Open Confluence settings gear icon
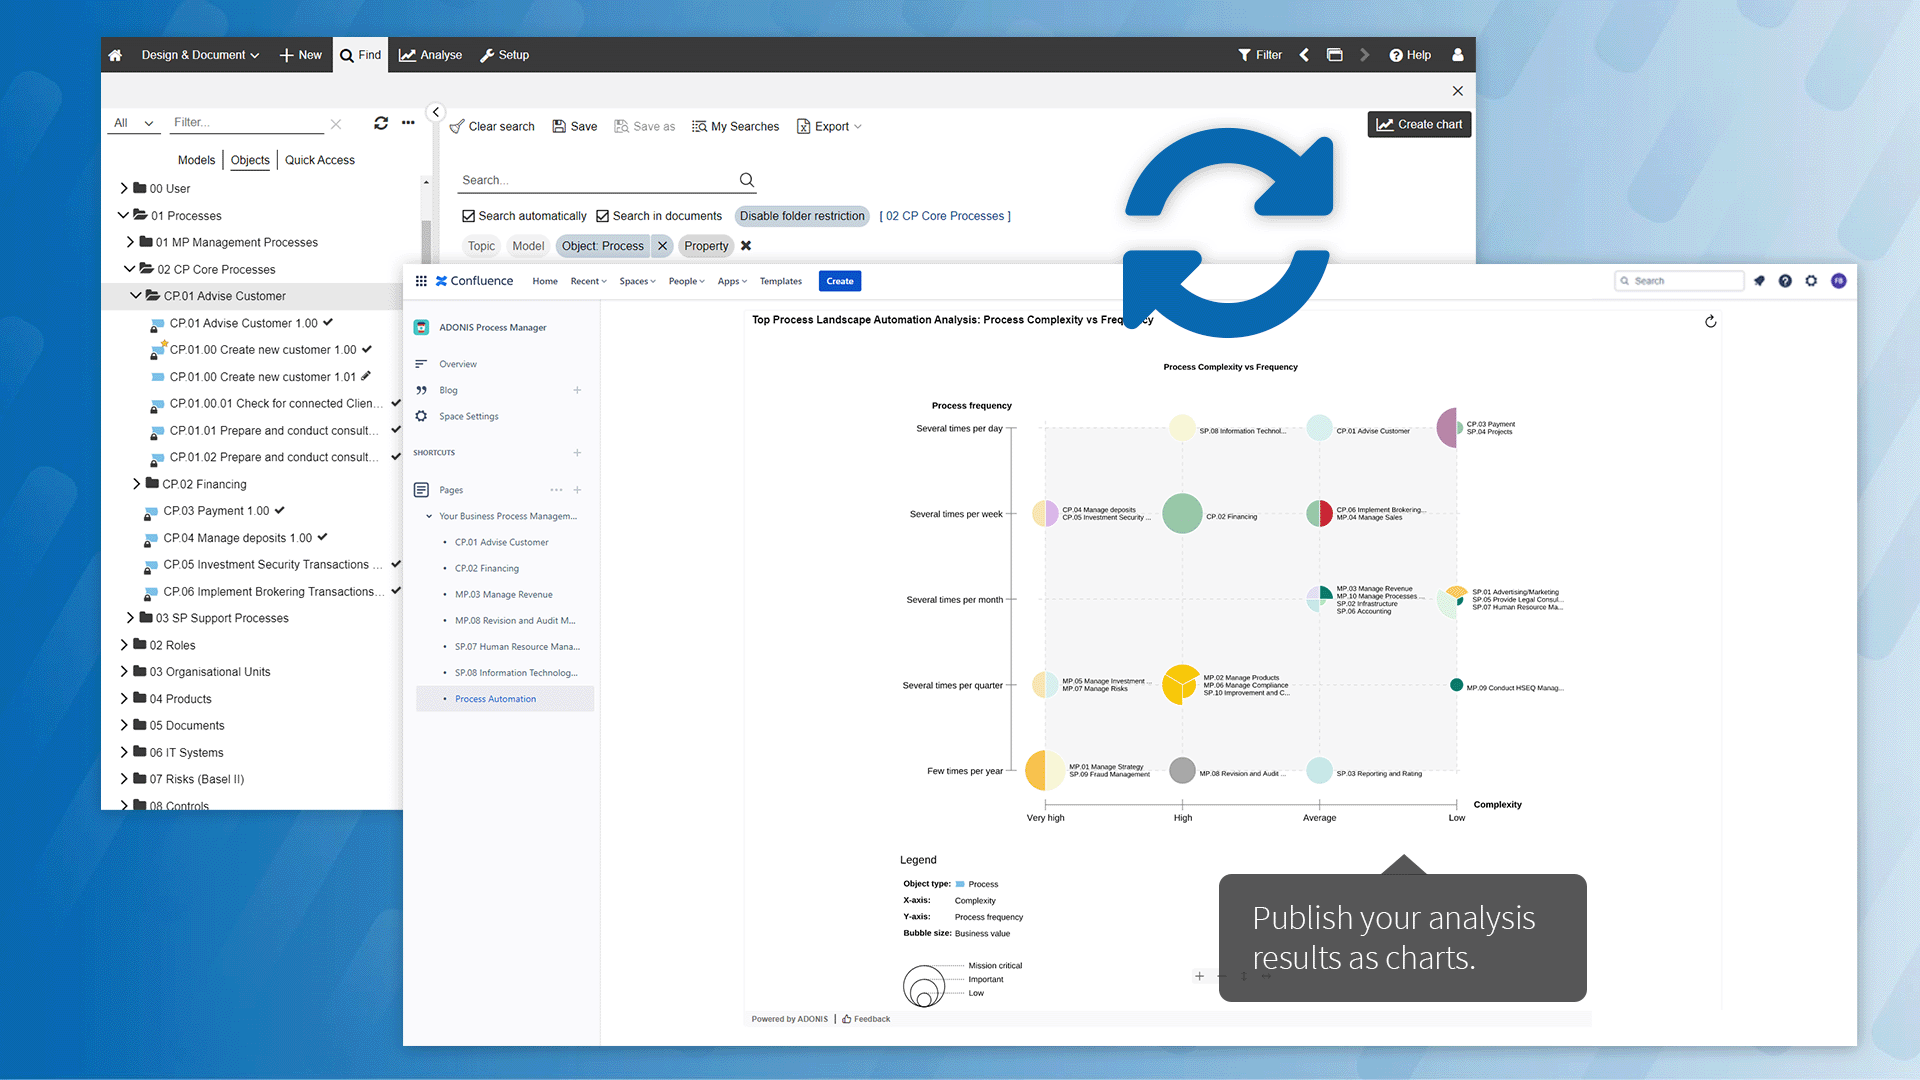Viewport: 1920px width, 1080px height. coord(1811,281)
